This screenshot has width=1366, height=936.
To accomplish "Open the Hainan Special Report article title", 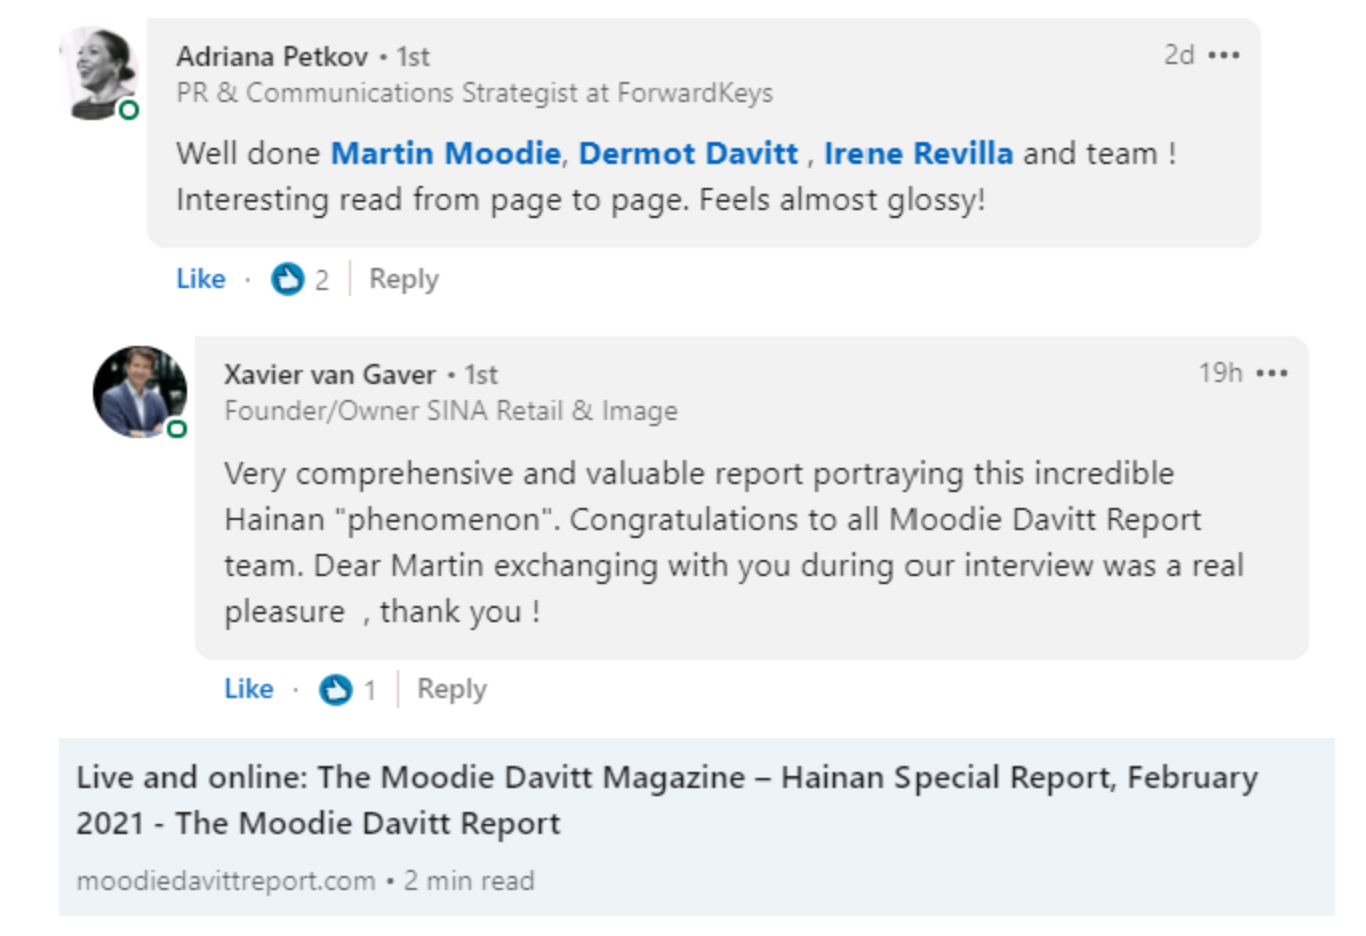I will pyautogui.click(x=666, y=799).
